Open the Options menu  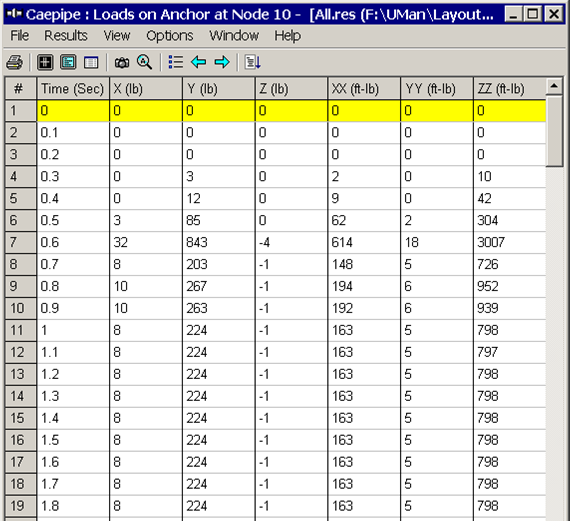click(170, 36)
